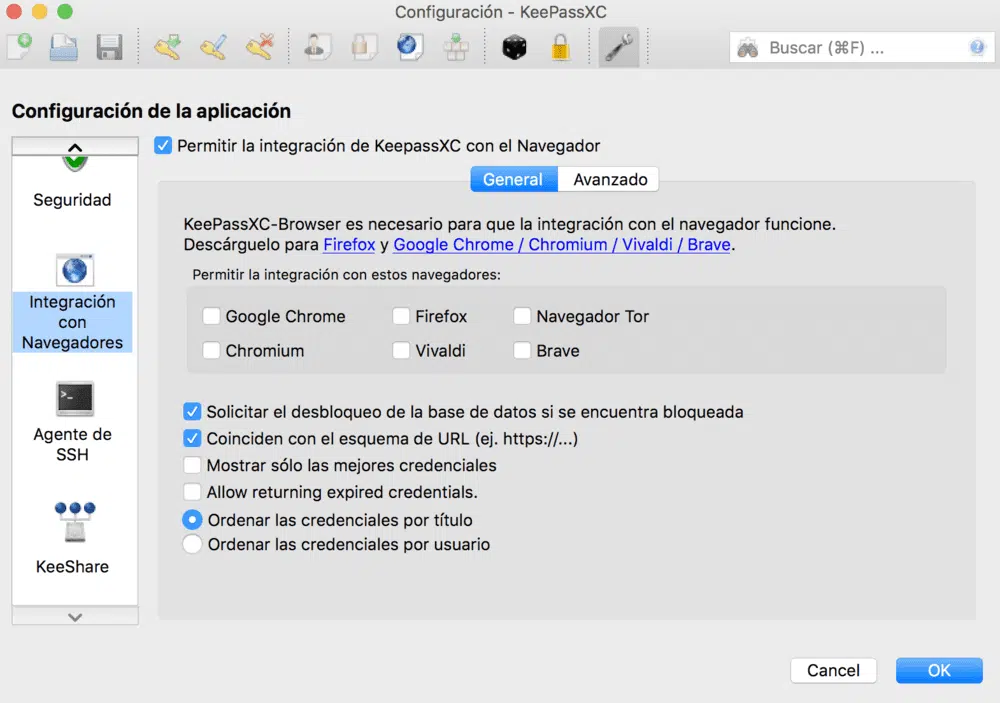Enable the Firefox browser checkbox

(401, 316)
